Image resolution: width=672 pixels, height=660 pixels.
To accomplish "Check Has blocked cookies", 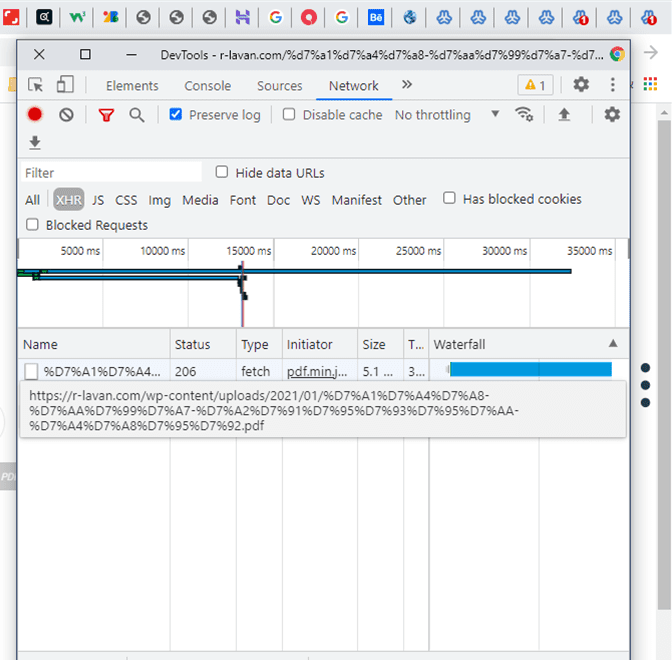I will tap(449, 198).
